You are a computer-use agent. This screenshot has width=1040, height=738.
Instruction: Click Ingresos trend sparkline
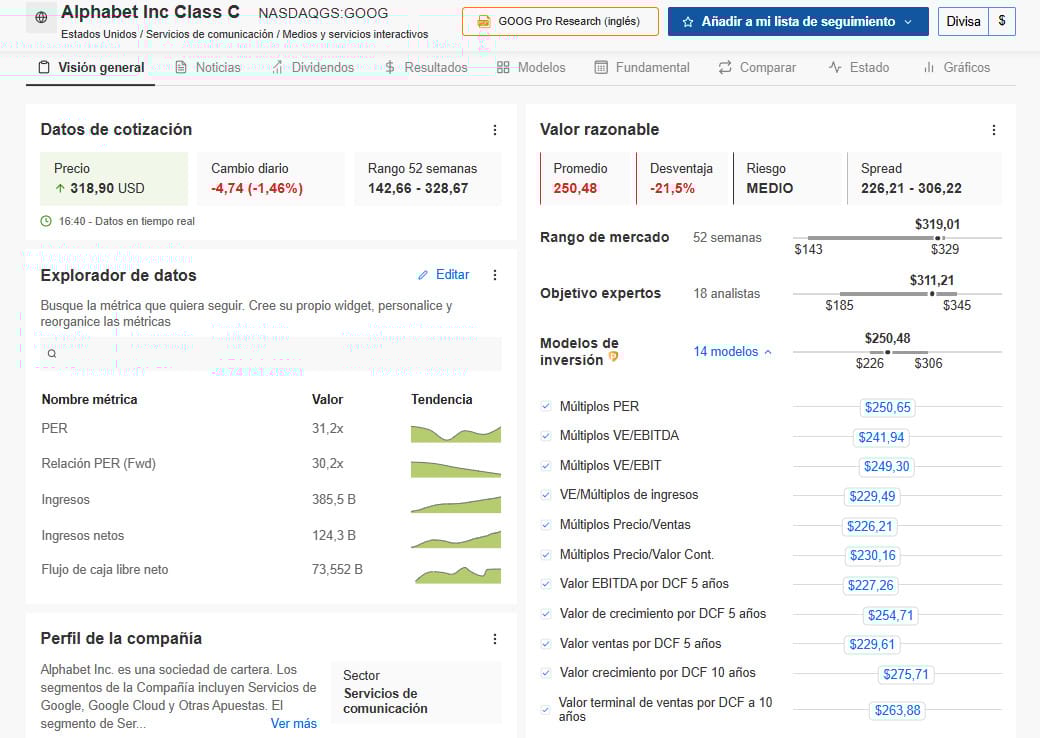pos(456,504)
